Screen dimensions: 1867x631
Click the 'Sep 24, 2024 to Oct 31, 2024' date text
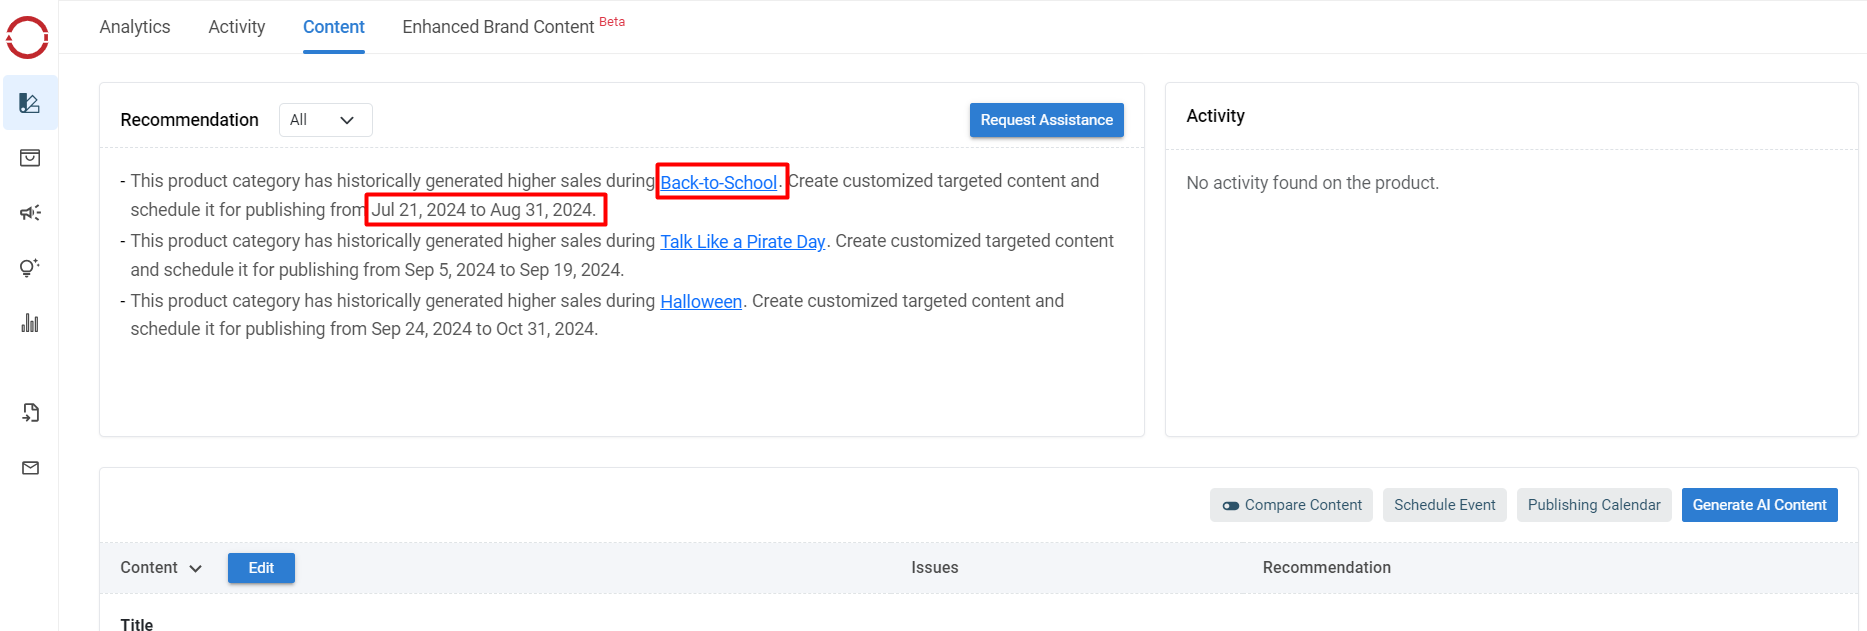pos(484,329)
